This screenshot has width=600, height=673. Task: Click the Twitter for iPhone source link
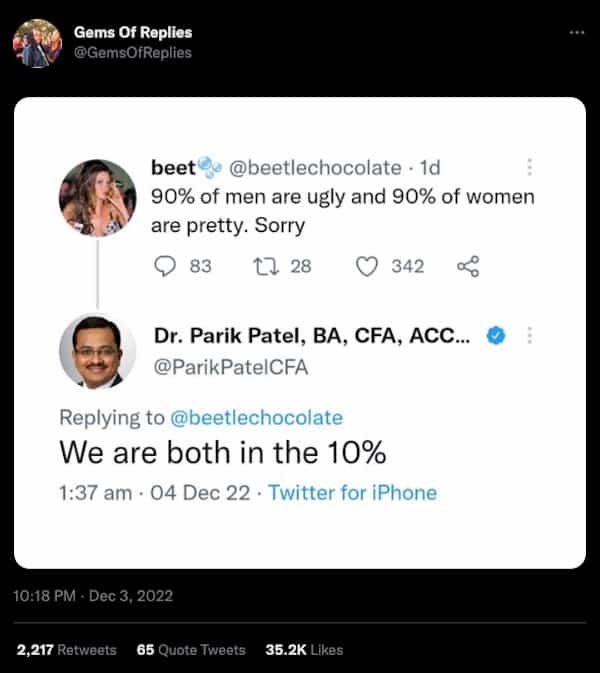click(353, 492)
